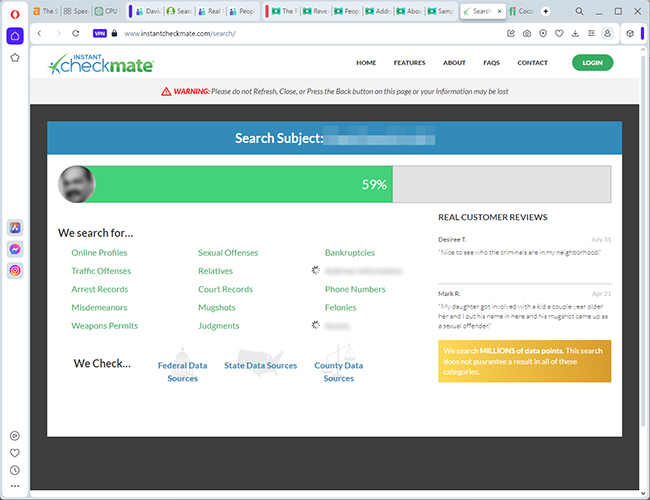Open the ABOUT navigation link

point(454,63)
